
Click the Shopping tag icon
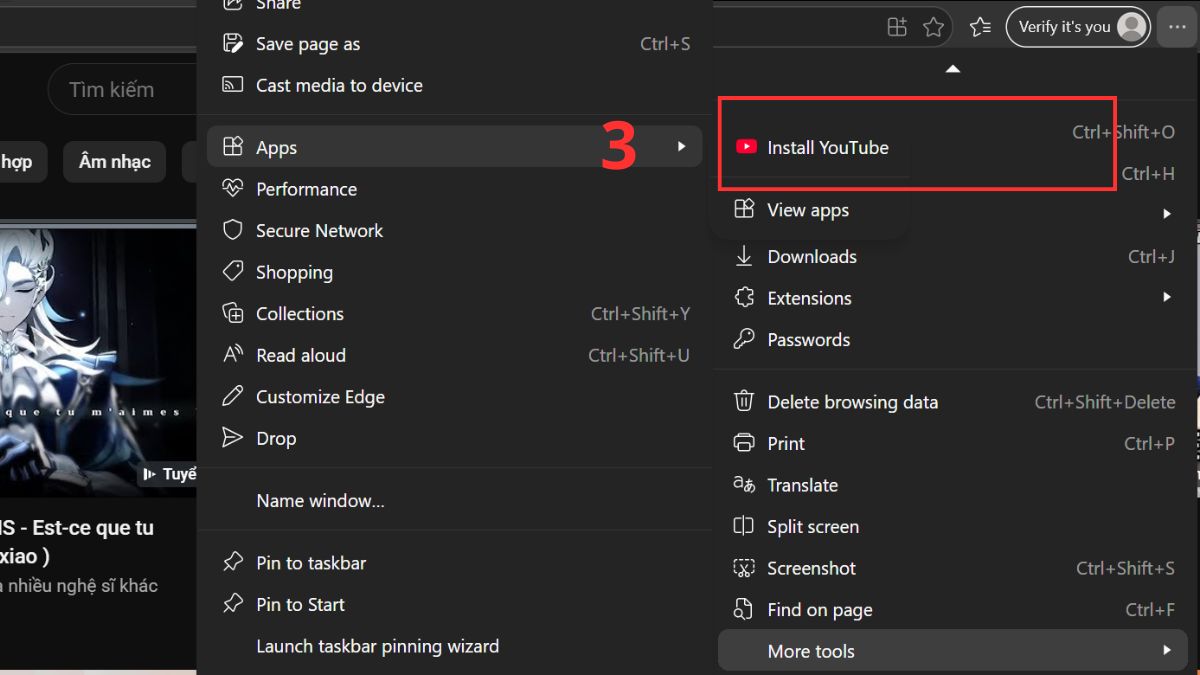tap(232, 271)
